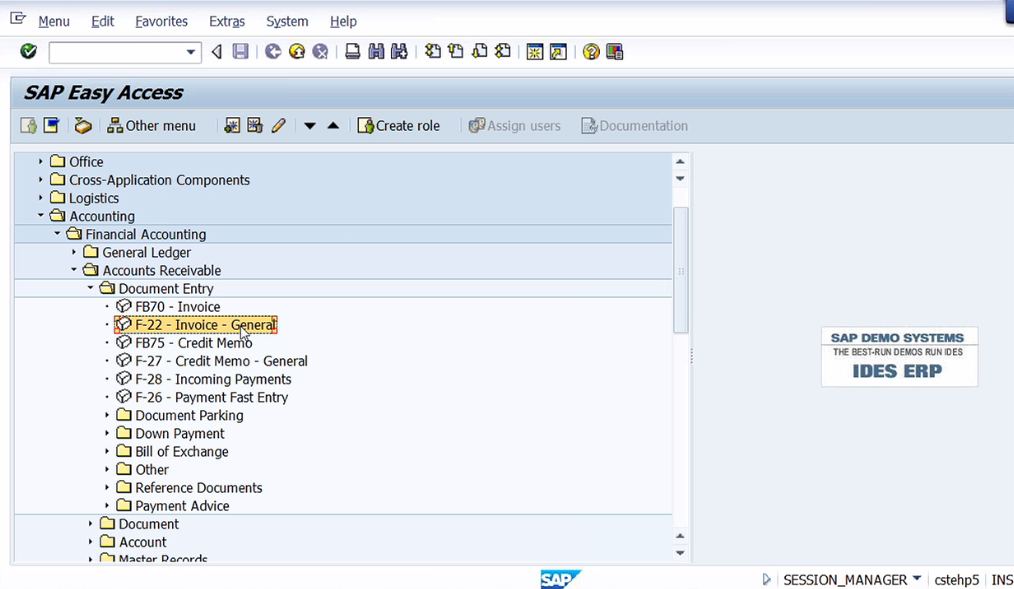Click the Generate Shortcut icon
Image resolution: width=1014 pixels, height=589 pixels.
[x=558, y=52]
